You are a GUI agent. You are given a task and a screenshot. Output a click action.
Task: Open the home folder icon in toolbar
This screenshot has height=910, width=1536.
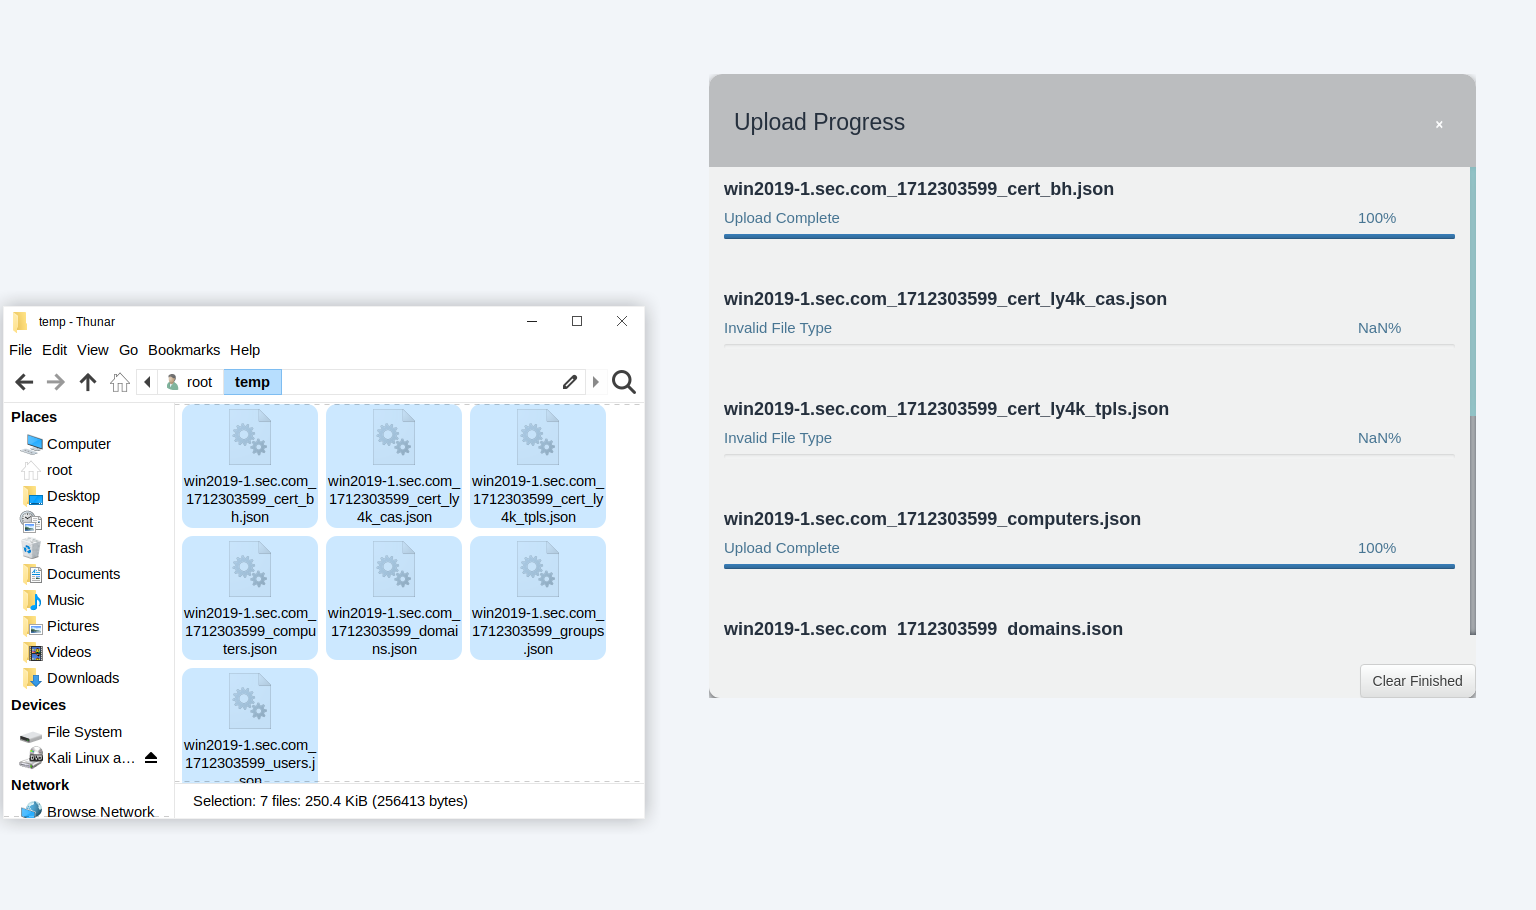pyautogui.click(x=120, y=382)
